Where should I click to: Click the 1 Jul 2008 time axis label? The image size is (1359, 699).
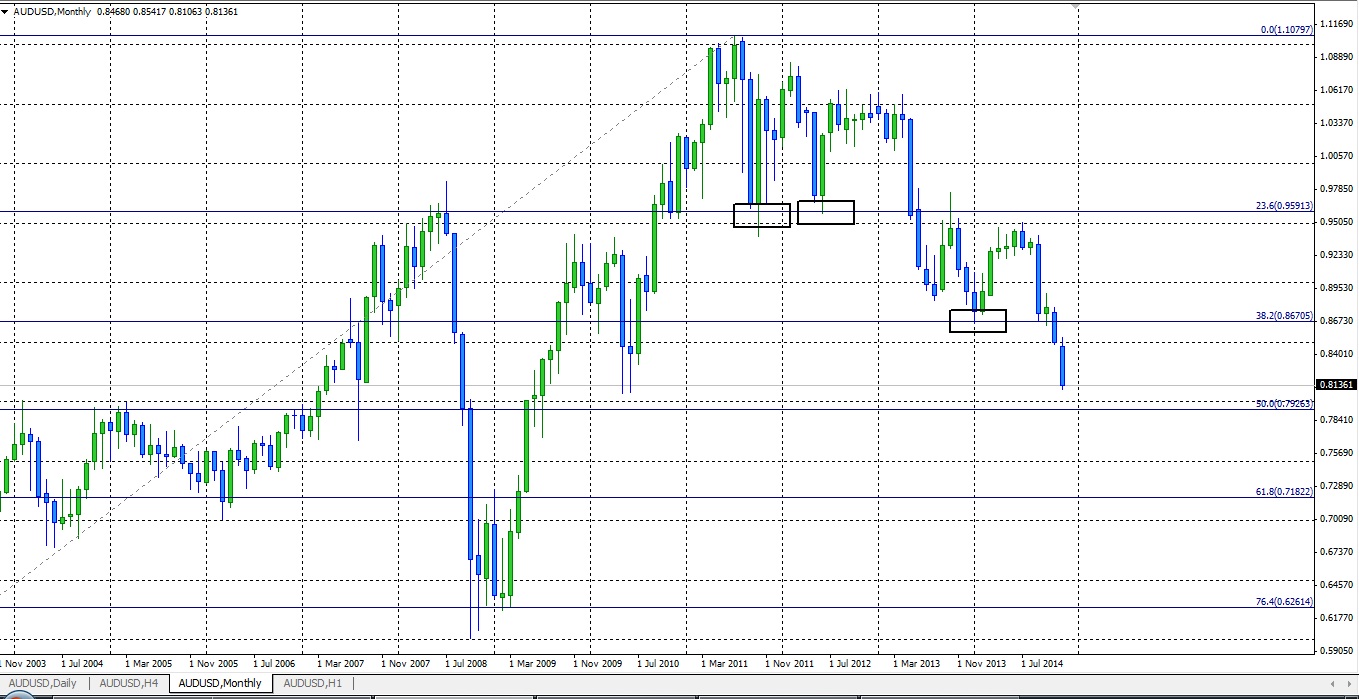(466, 663)
